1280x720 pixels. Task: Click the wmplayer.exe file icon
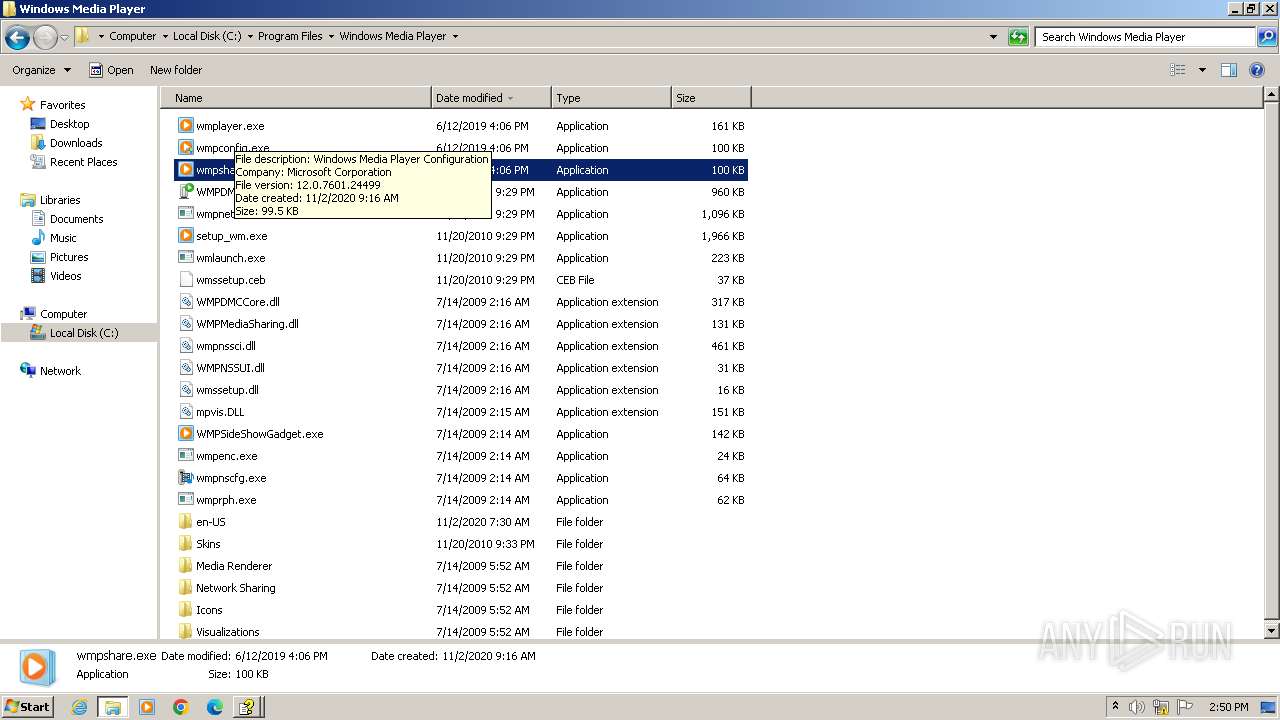(x=185, y=126)
